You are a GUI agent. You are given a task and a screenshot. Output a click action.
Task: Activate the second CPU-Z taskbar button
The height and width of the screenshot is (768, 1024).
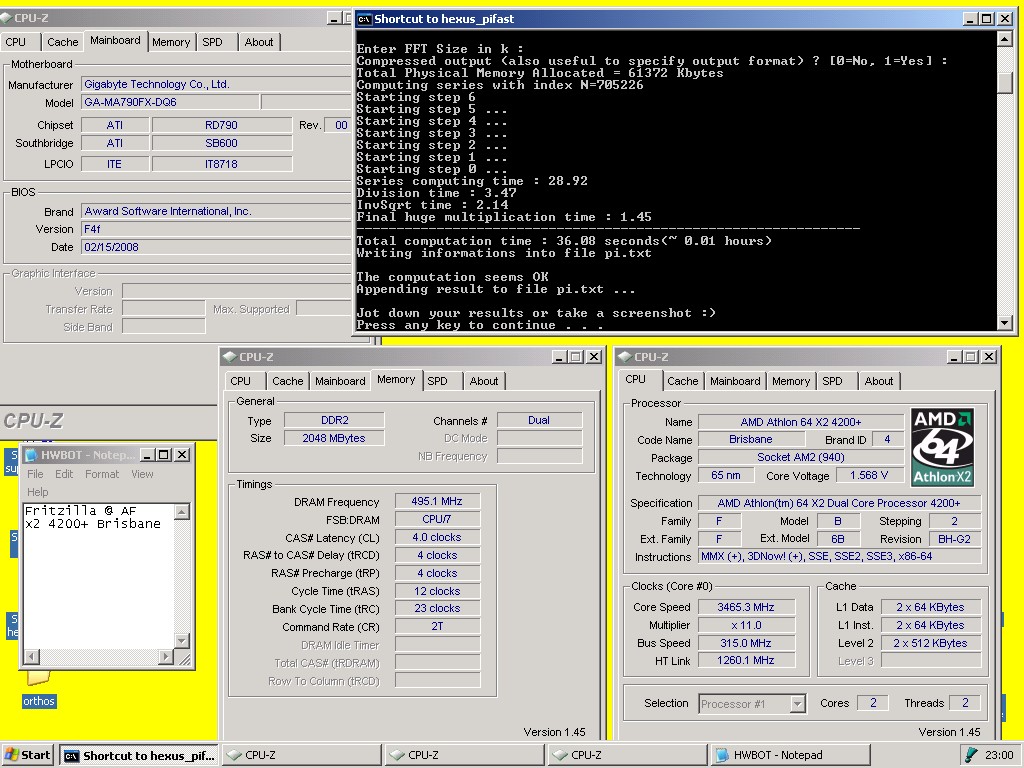pyautogui.click(x=464, y=756)
